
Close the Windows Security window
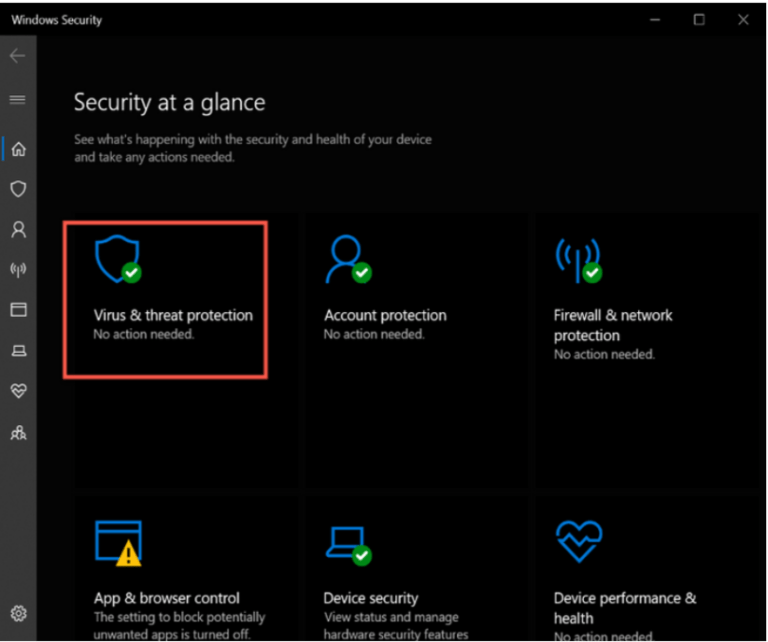coord(743,20)
